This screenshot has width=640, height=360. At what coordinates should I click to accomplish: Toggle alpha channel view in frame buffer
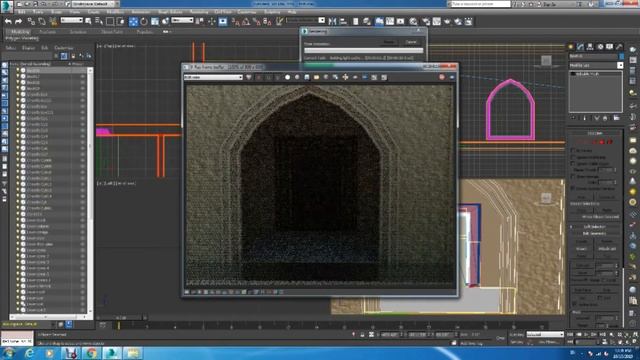point(287,77)
